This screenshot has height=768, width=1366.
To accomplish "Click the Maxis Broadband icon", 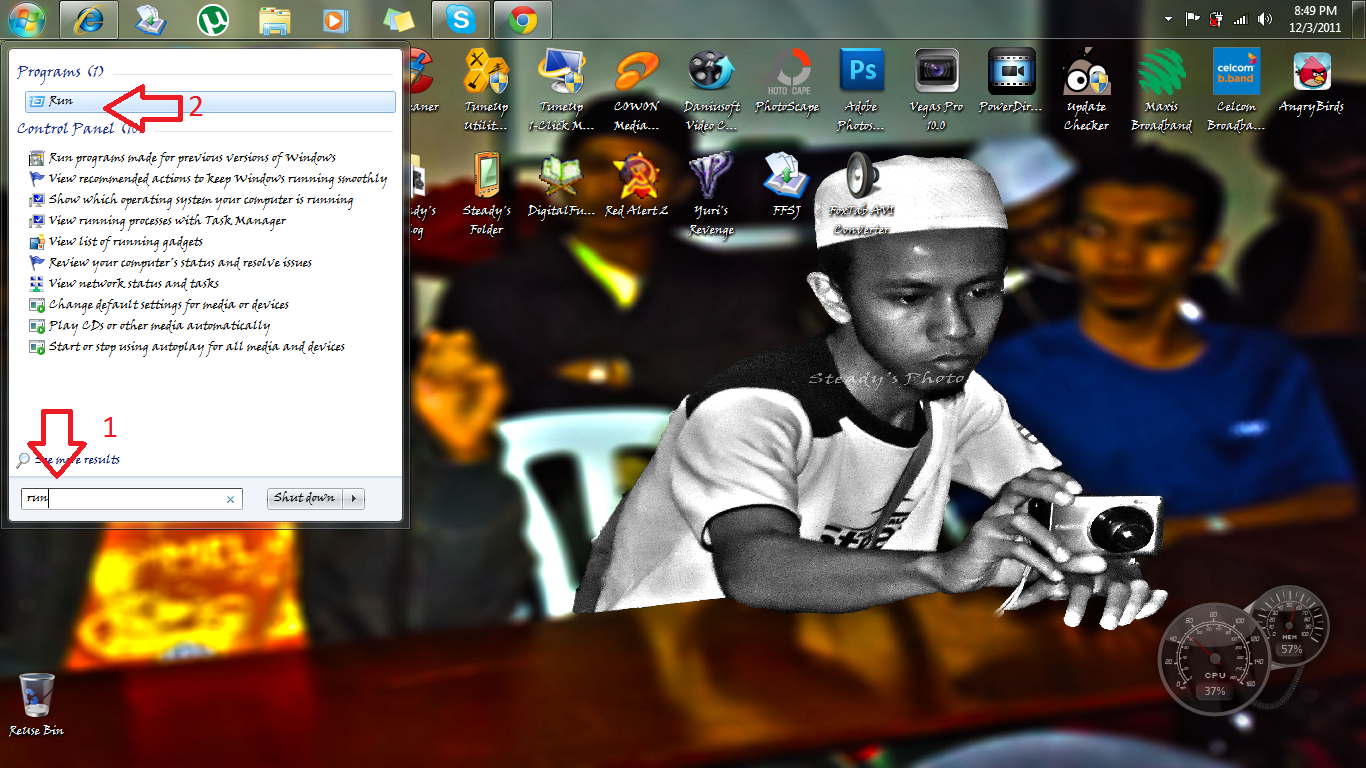I will click(1161, 90).
